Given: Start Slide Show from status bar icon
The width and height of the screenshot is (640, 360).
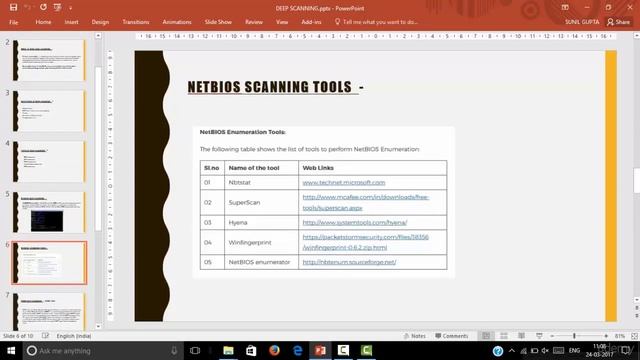Looking at the screenshot, I should point(539,336).
